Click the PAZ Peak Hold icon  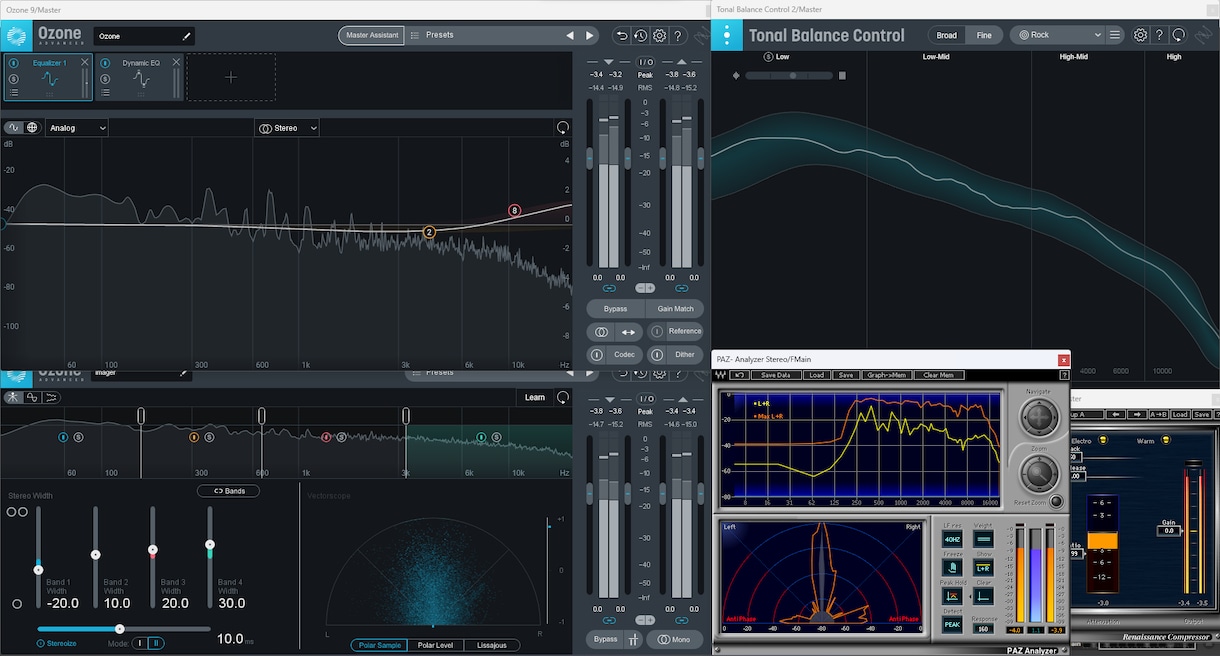tap(952, 596)
